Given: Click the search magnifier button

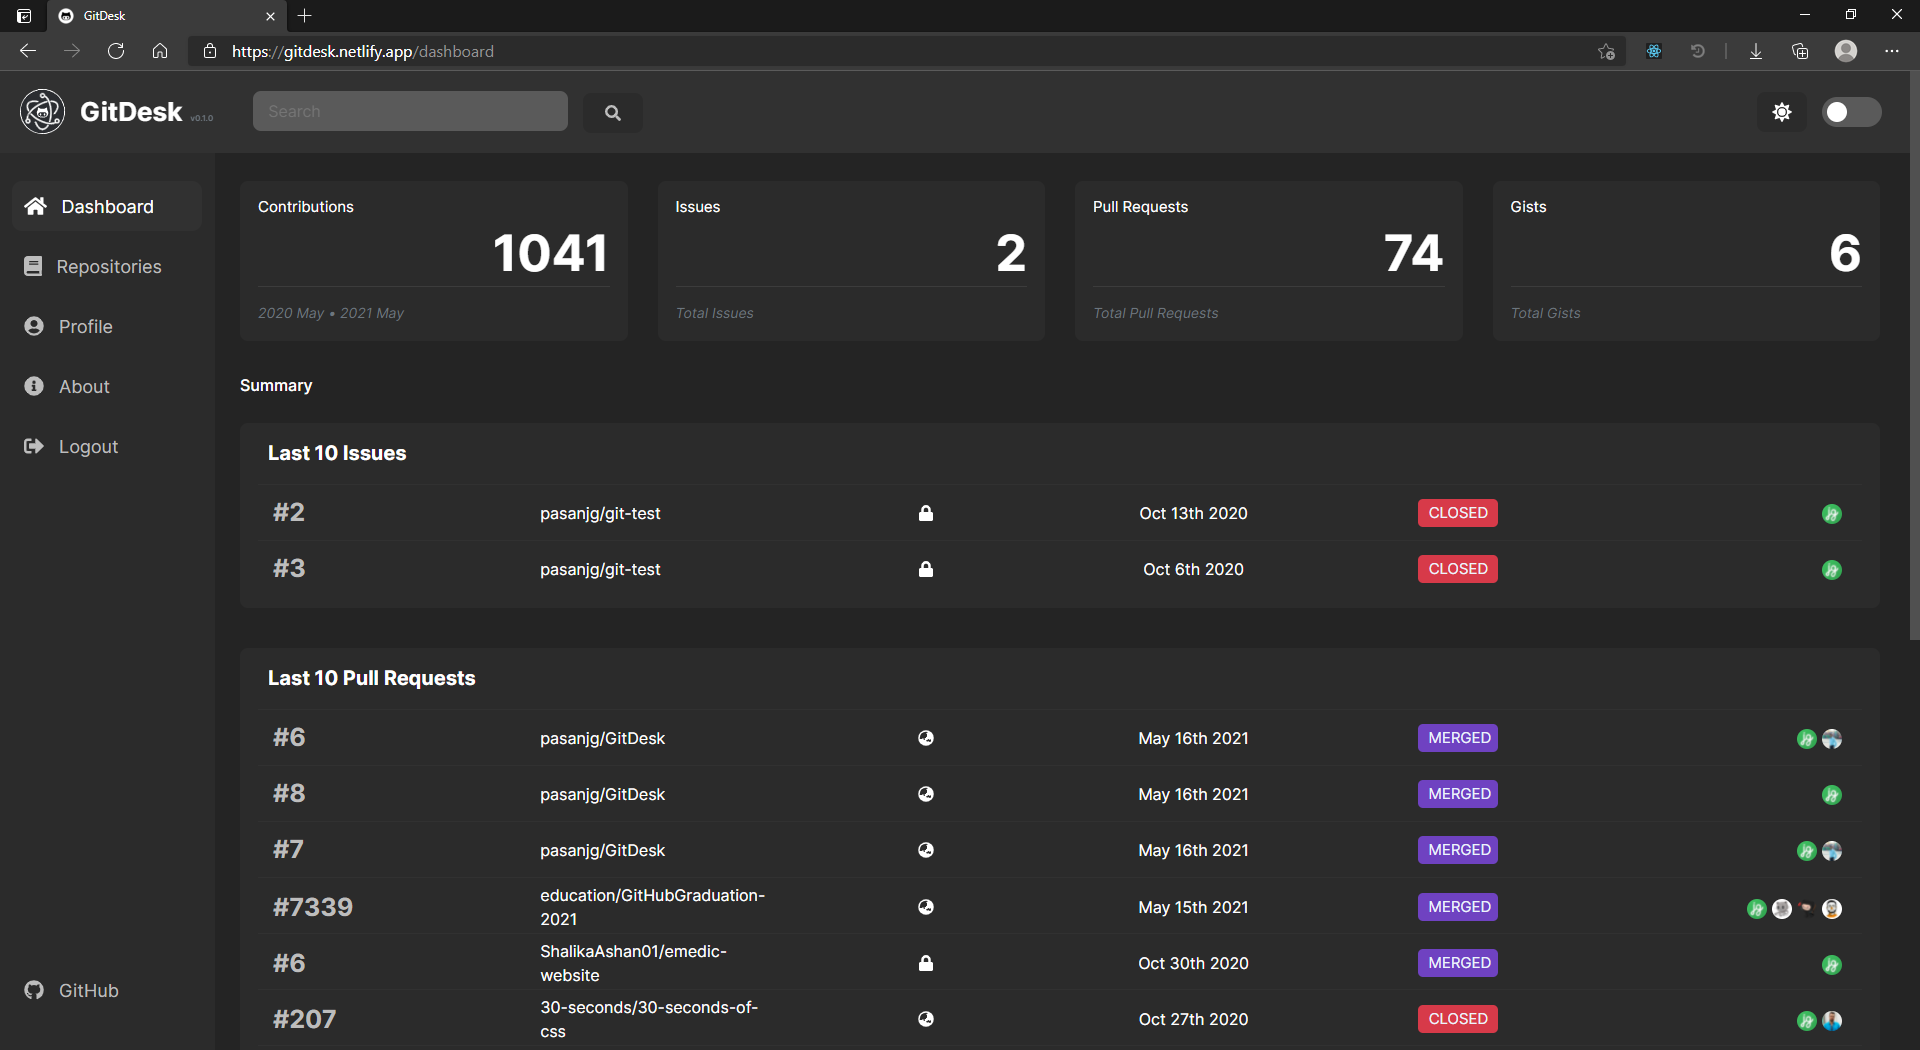Looking at the screenshot, I should (613, 113).
